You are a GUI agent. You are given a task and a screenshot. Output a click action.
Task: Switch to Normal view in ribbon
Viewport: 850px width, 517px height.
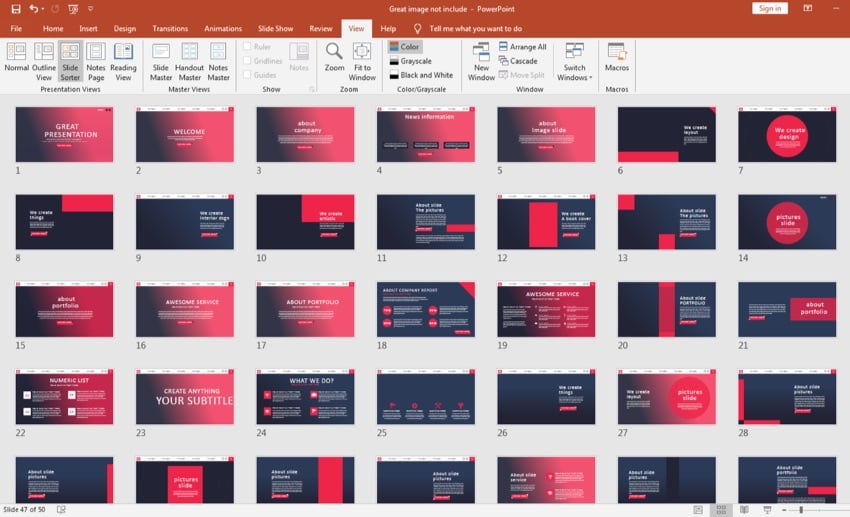pos(17,59)
